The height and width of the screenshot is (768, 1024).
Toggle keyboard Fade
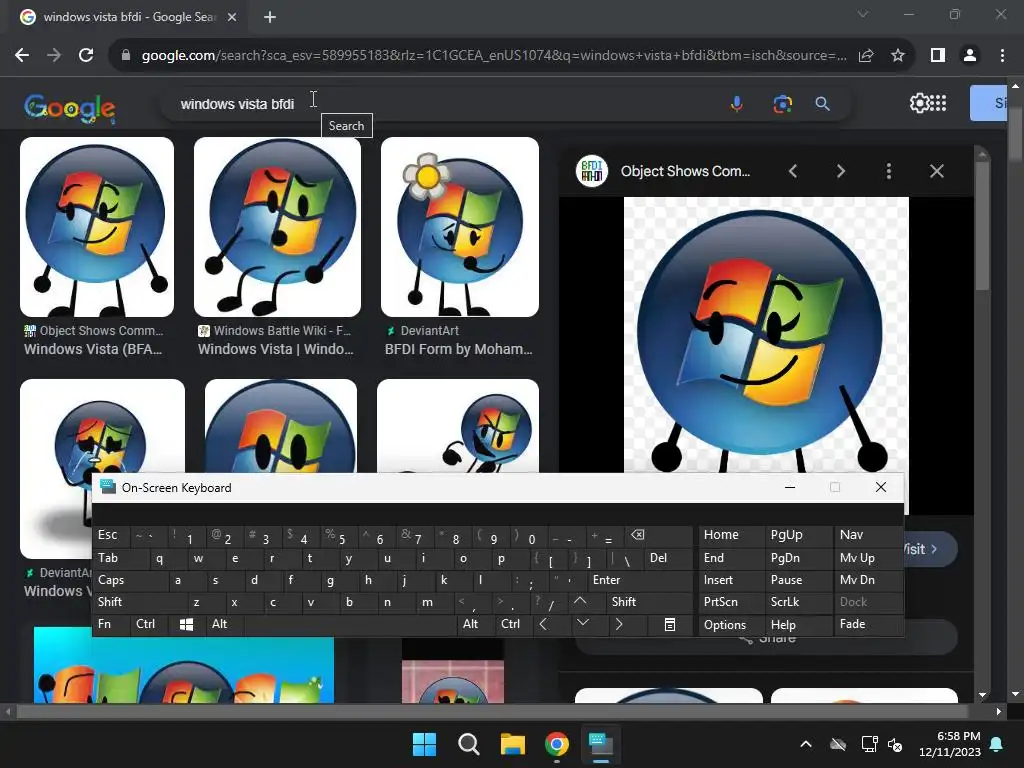tap(868, 624)
